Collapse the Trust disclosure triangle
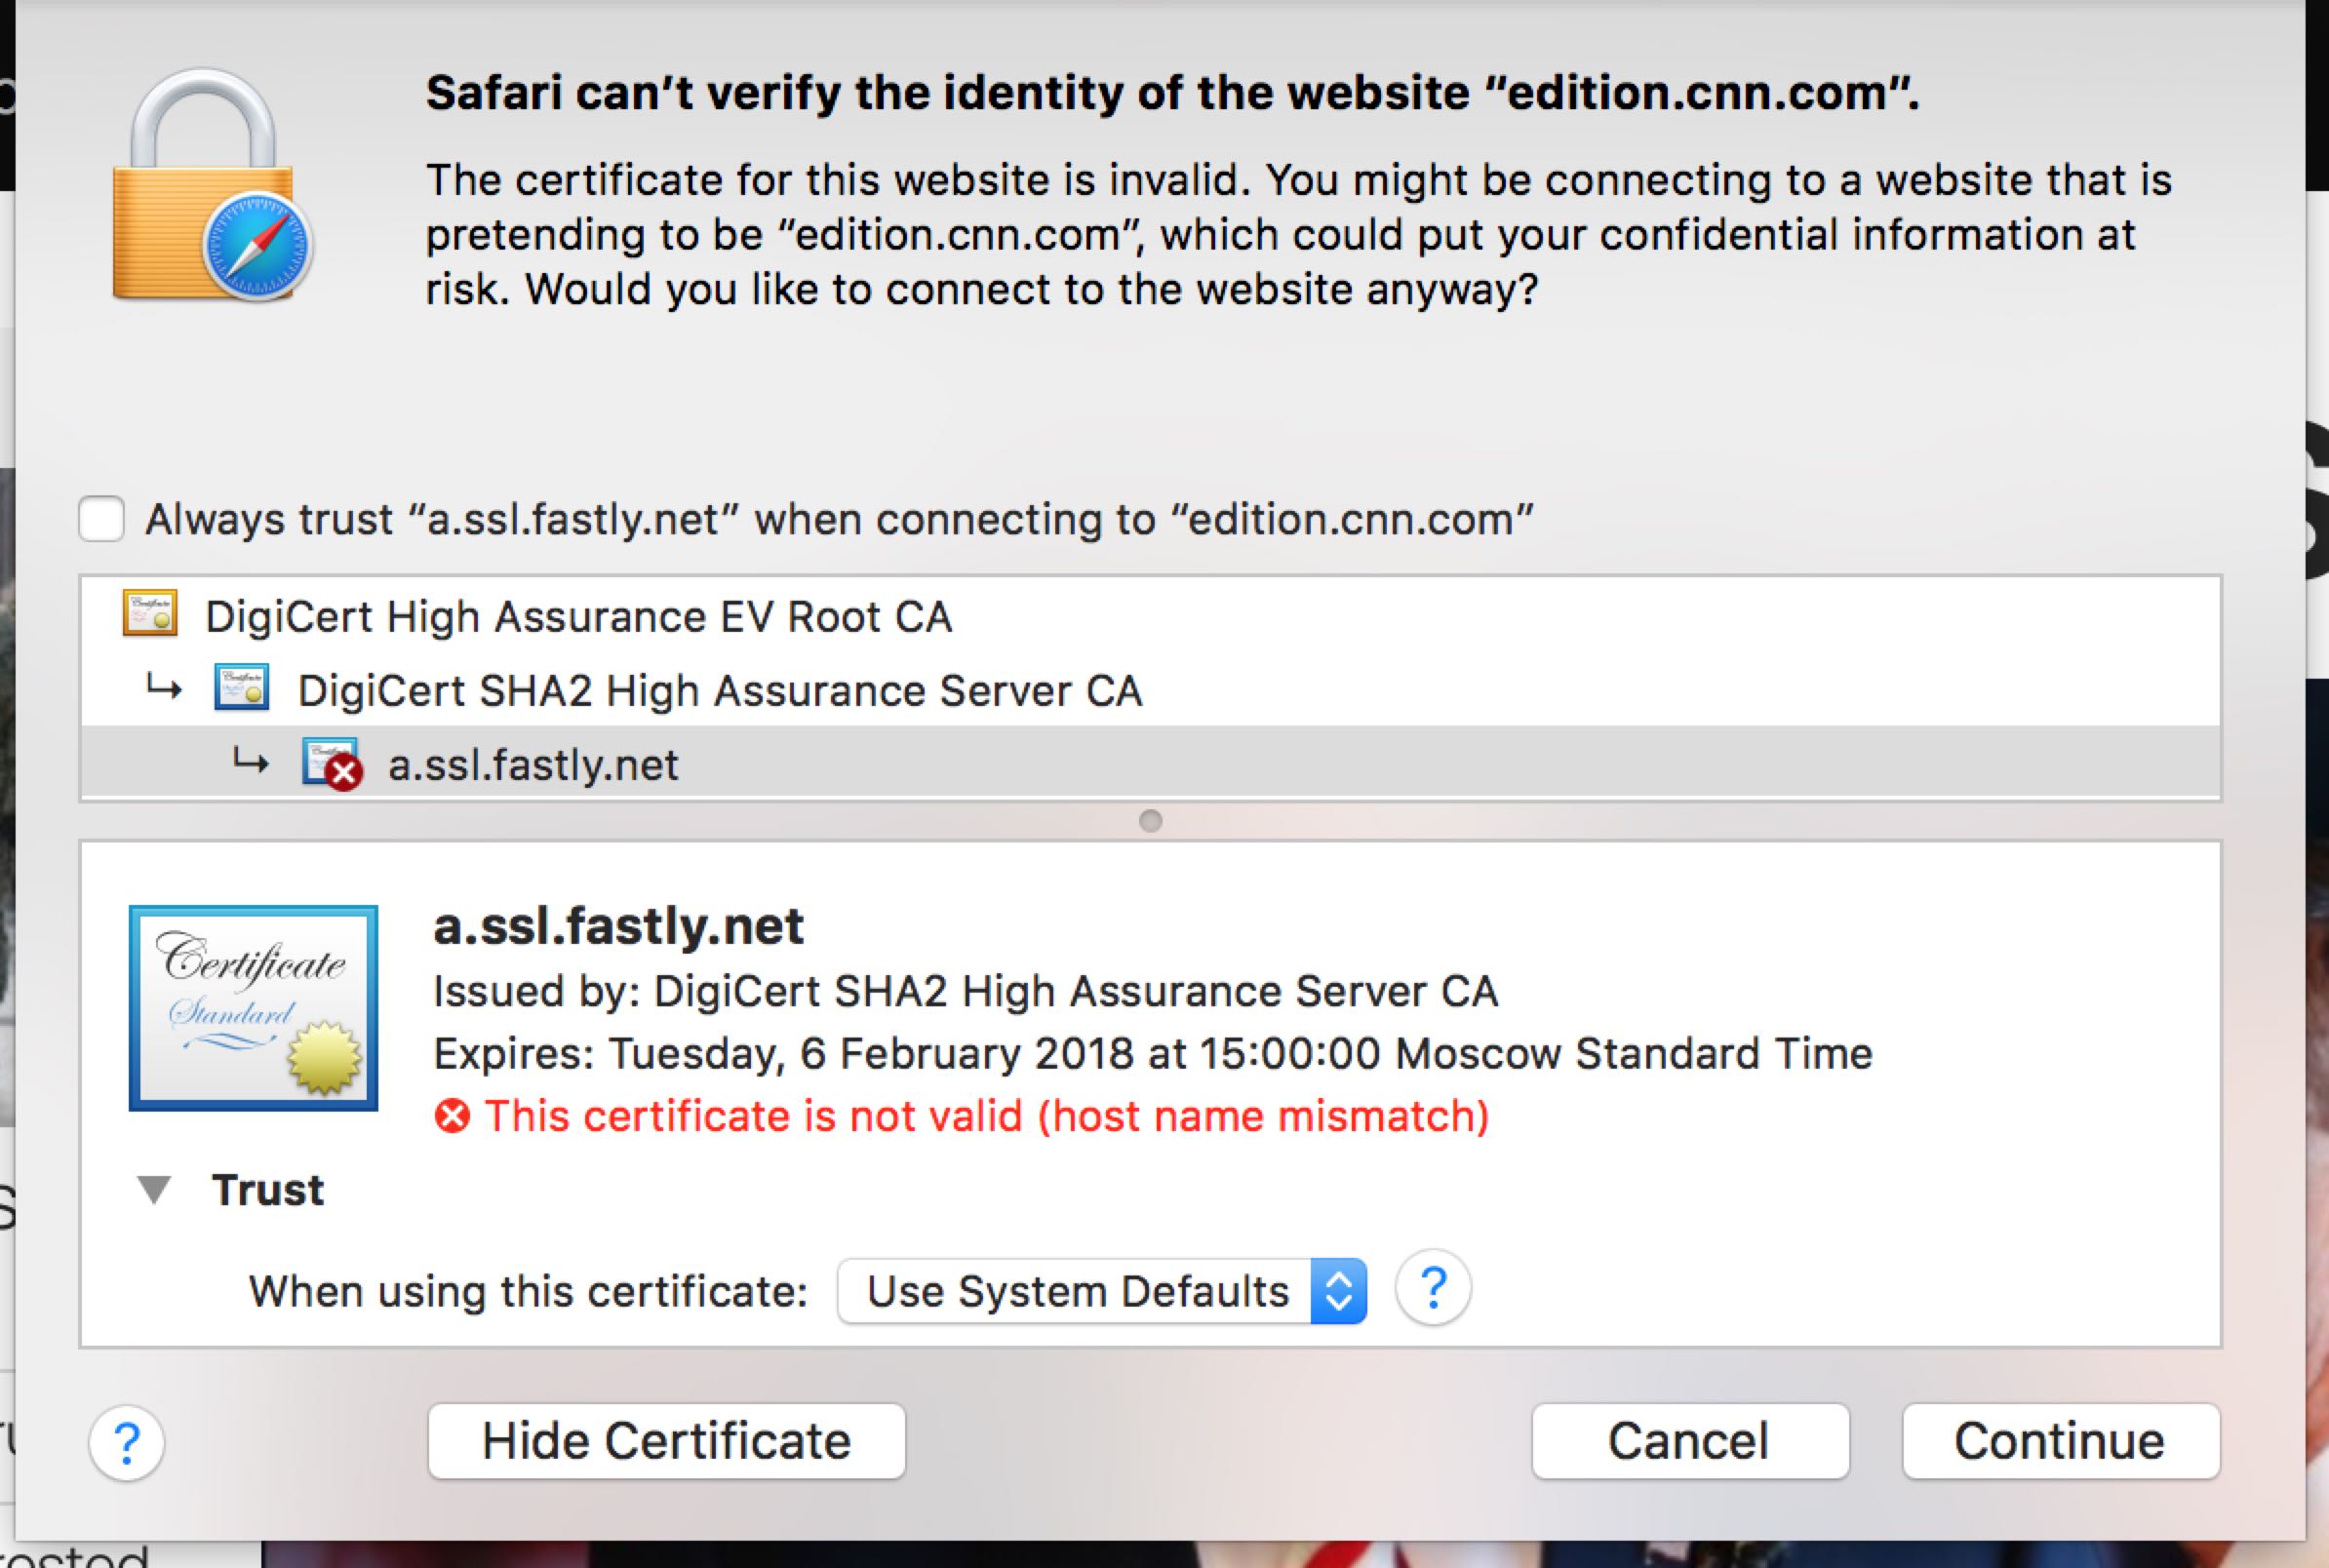Image resolution: width=2329 pixels, height=1568 pixels. [x=154, y=1190]
